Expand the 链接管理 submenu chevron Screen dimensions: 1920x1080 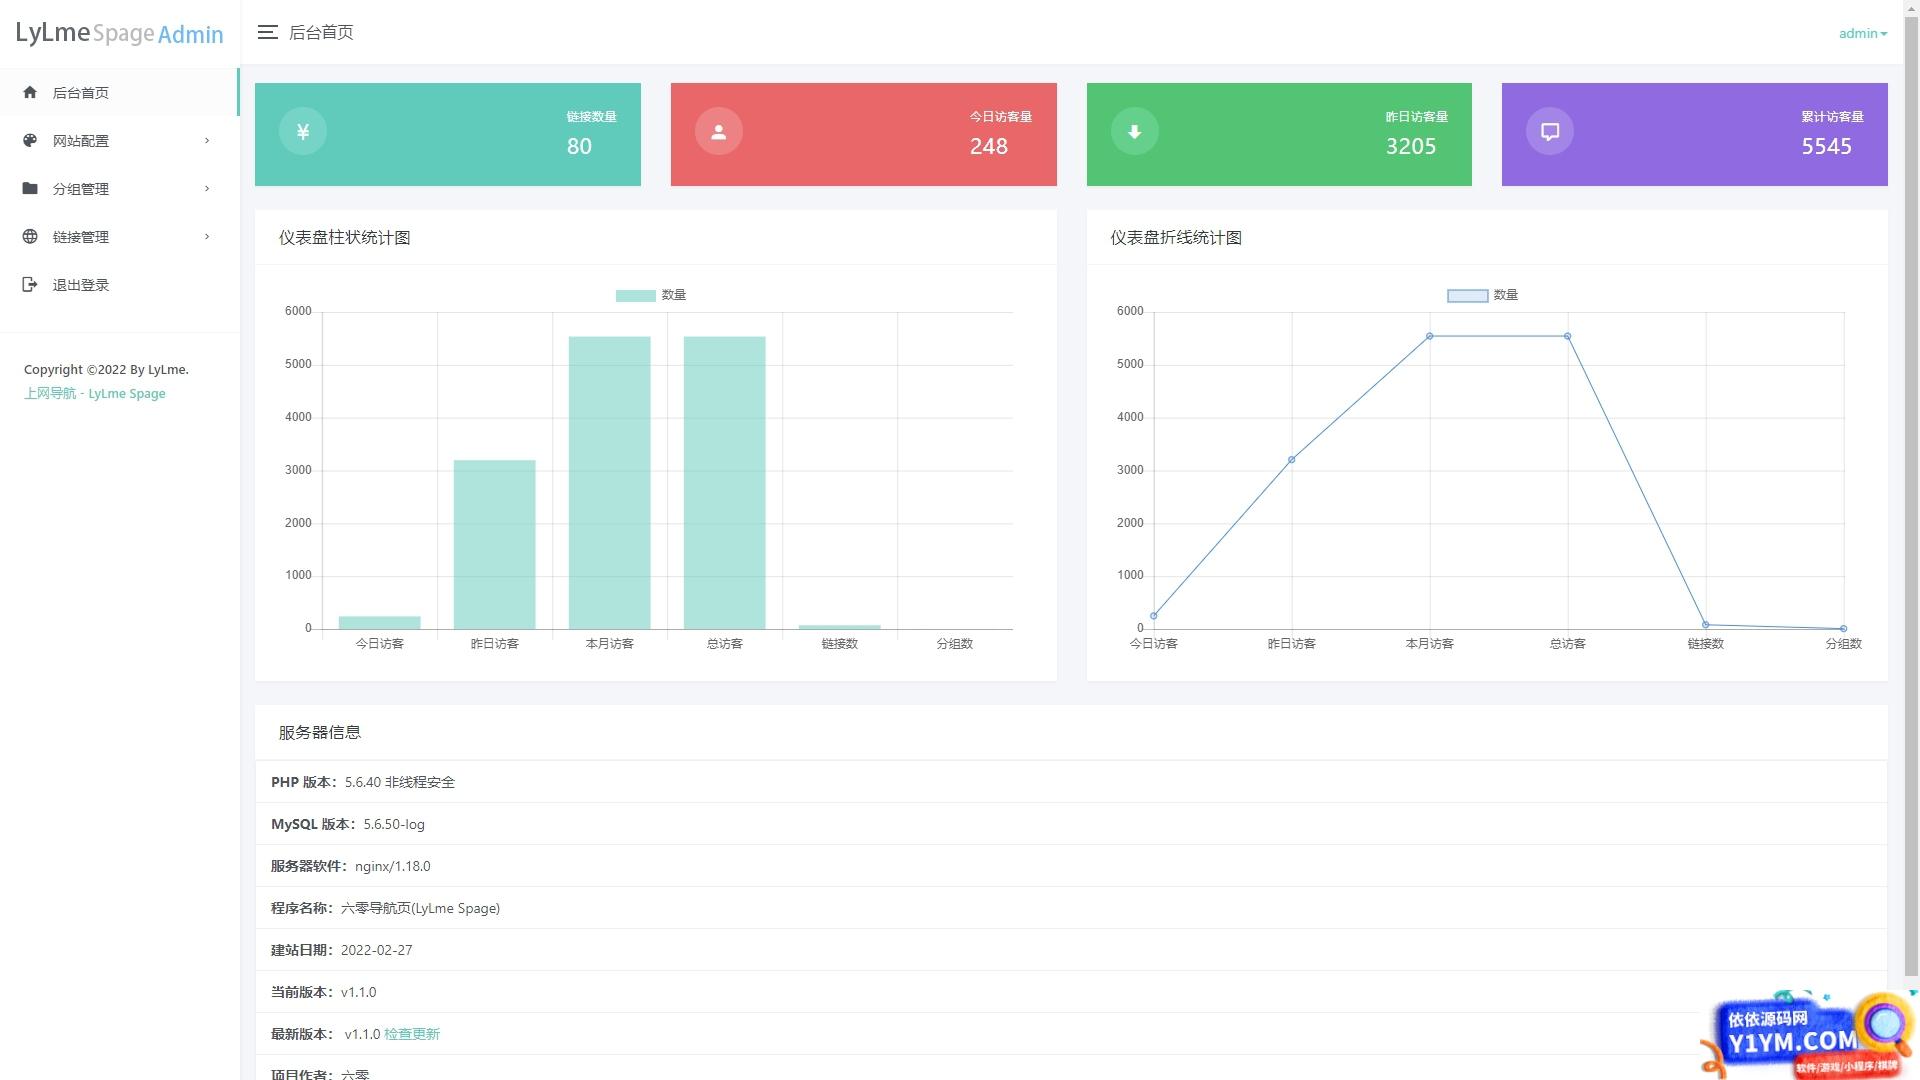(207, 236)
